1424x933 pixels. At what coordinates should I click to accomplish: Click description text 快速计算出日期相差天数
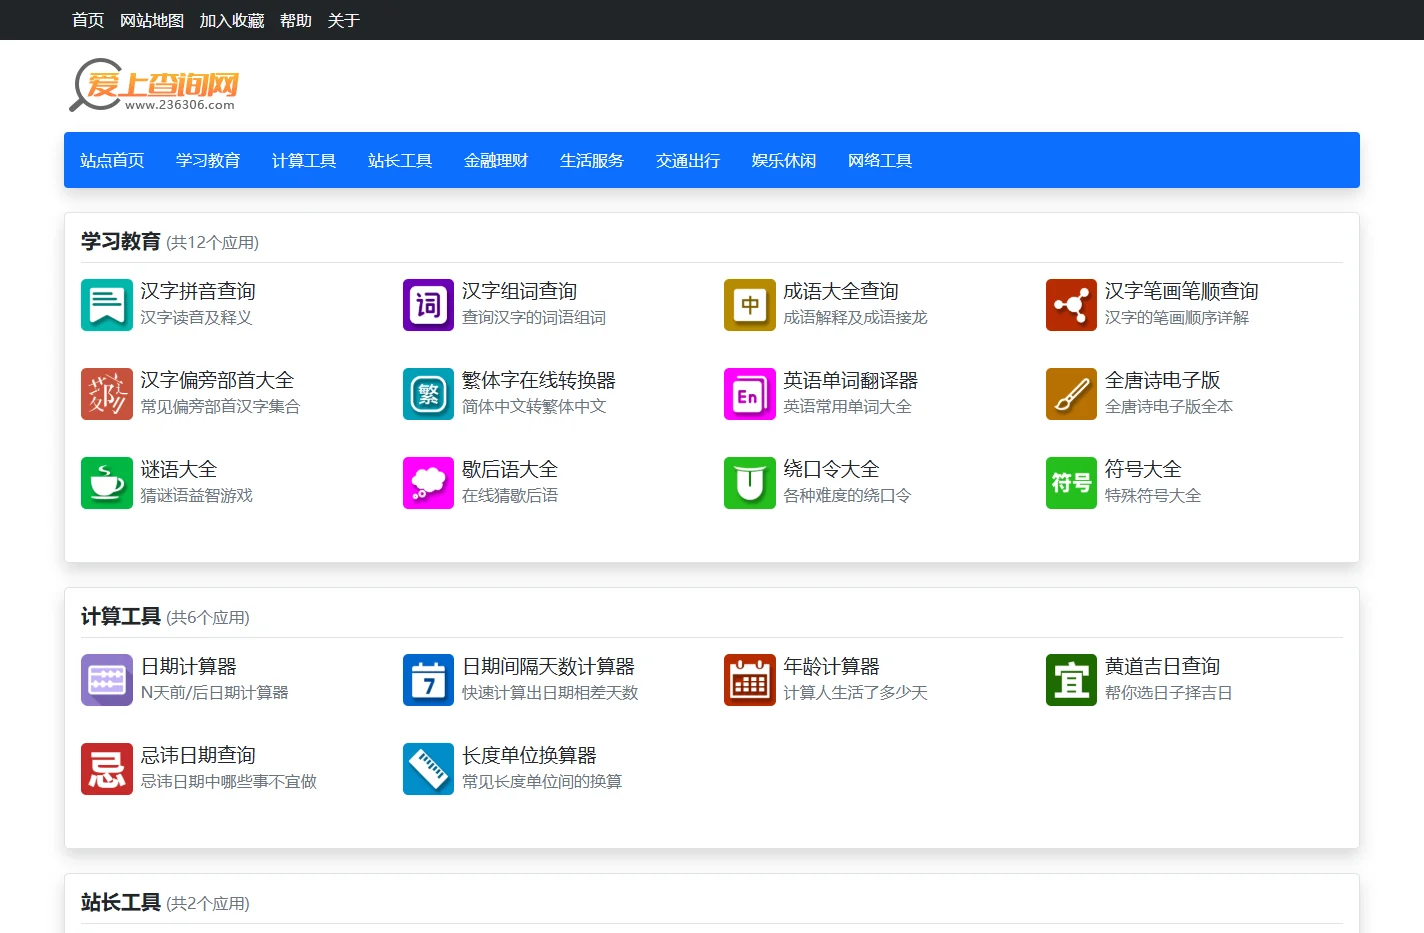tap(550, 692)
